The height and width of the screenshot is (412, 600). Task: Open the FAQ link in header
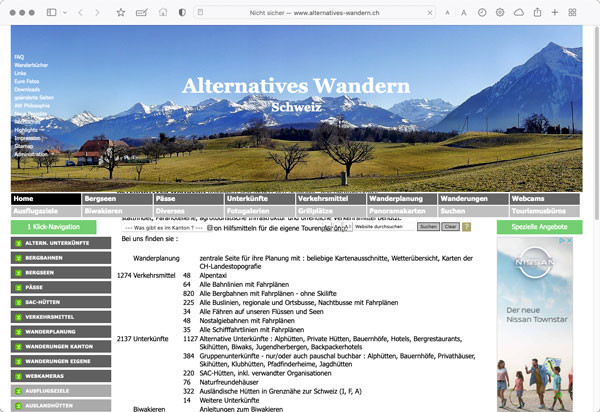tap(19, 57)
